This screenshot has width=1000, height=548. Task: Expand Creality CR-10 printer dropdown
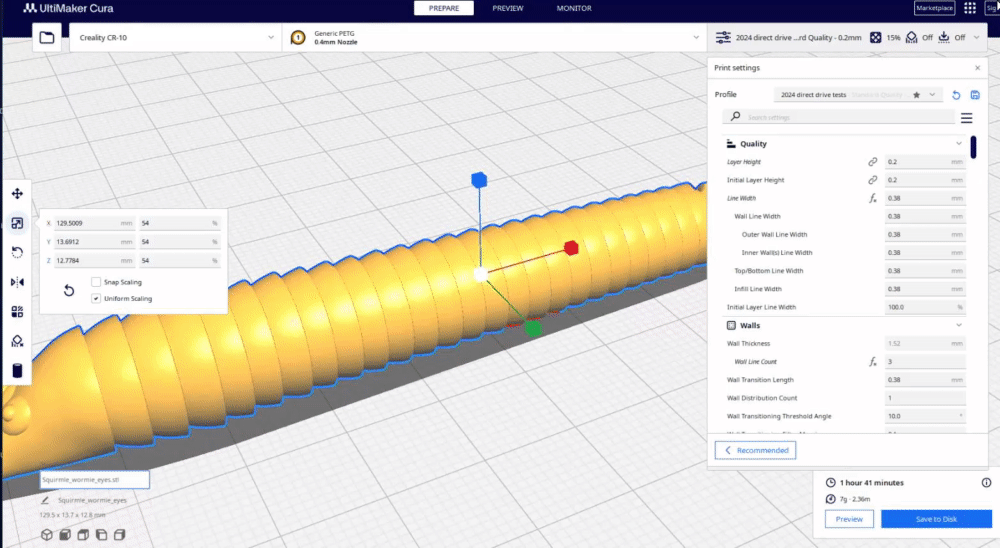(x=175, y=38)
